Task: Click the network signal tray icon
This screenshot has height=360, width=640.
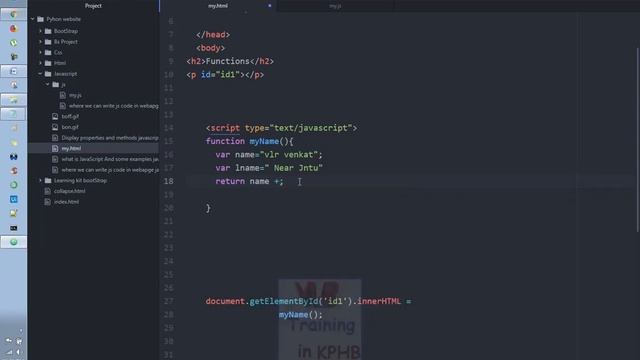Action: point(9,352)
